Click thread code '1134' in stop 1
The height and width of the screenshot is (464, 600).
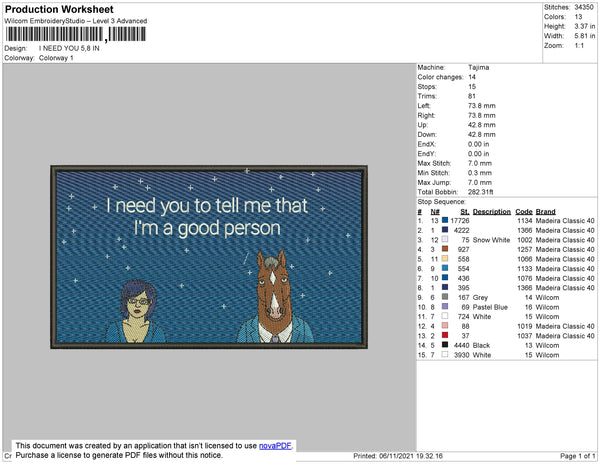[x=525, y=221]
